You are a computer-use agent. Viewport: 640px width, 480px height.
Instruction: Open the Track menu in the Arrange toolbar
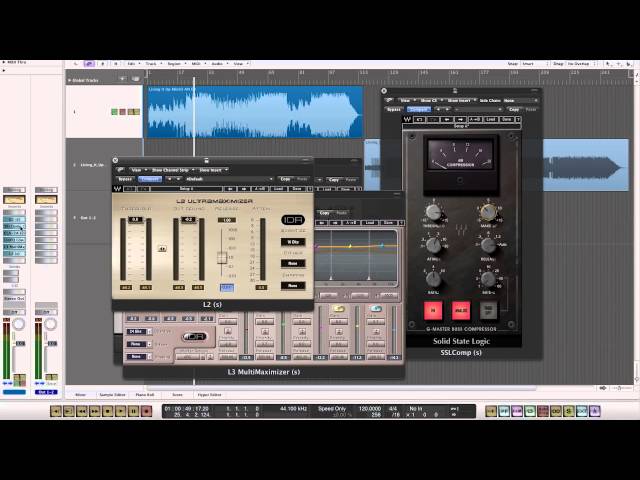coord(153,64)
